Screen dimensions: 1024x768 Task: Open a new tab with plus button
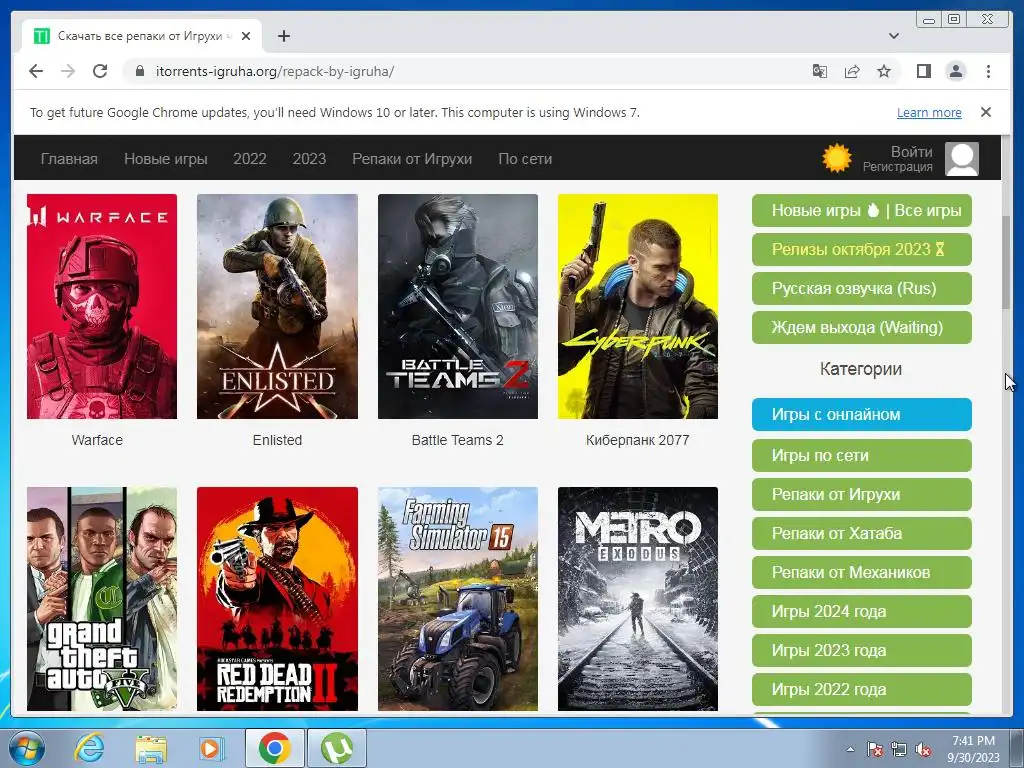pos(283,36)
